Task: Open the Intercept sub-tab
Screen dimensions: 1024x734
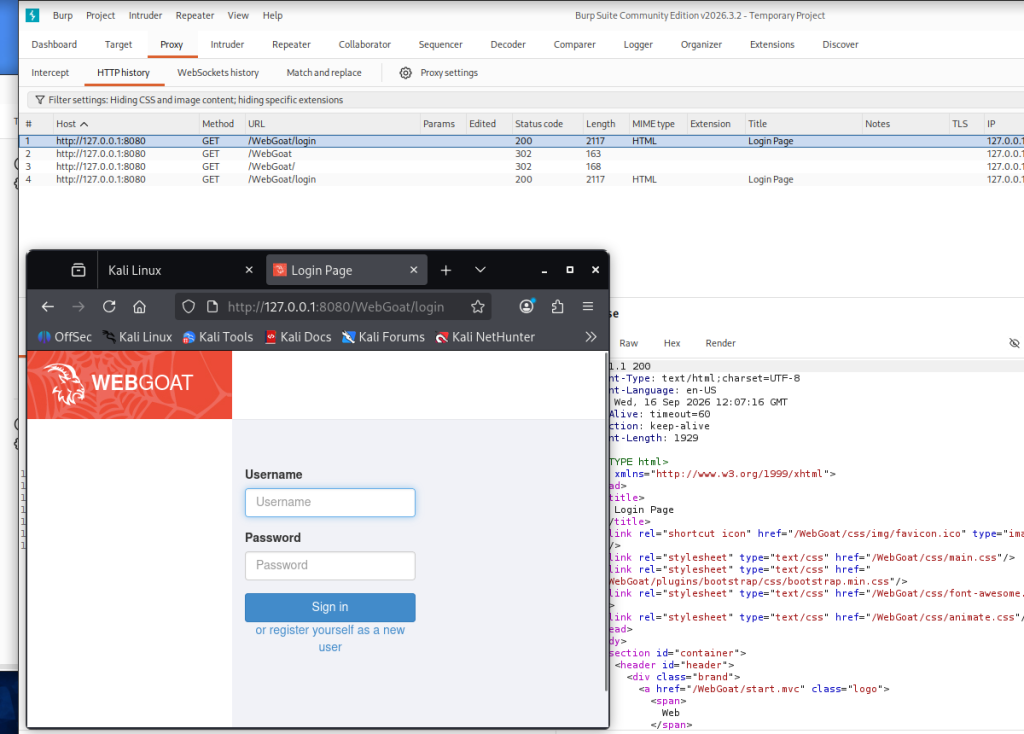Action: [x=50, y=72]
